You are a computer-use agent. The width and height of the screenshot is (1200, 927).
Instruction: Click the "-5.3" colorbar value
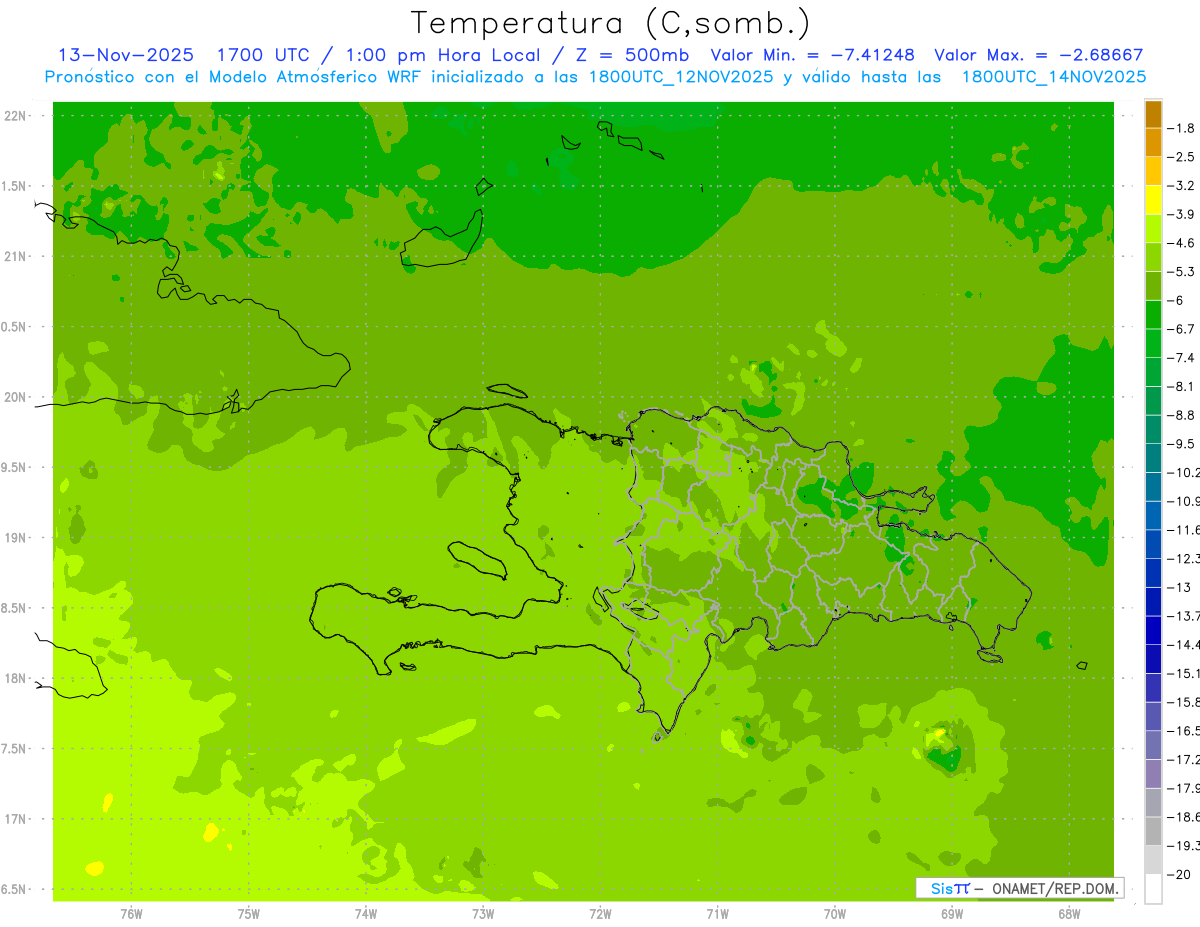point(1181,271)
